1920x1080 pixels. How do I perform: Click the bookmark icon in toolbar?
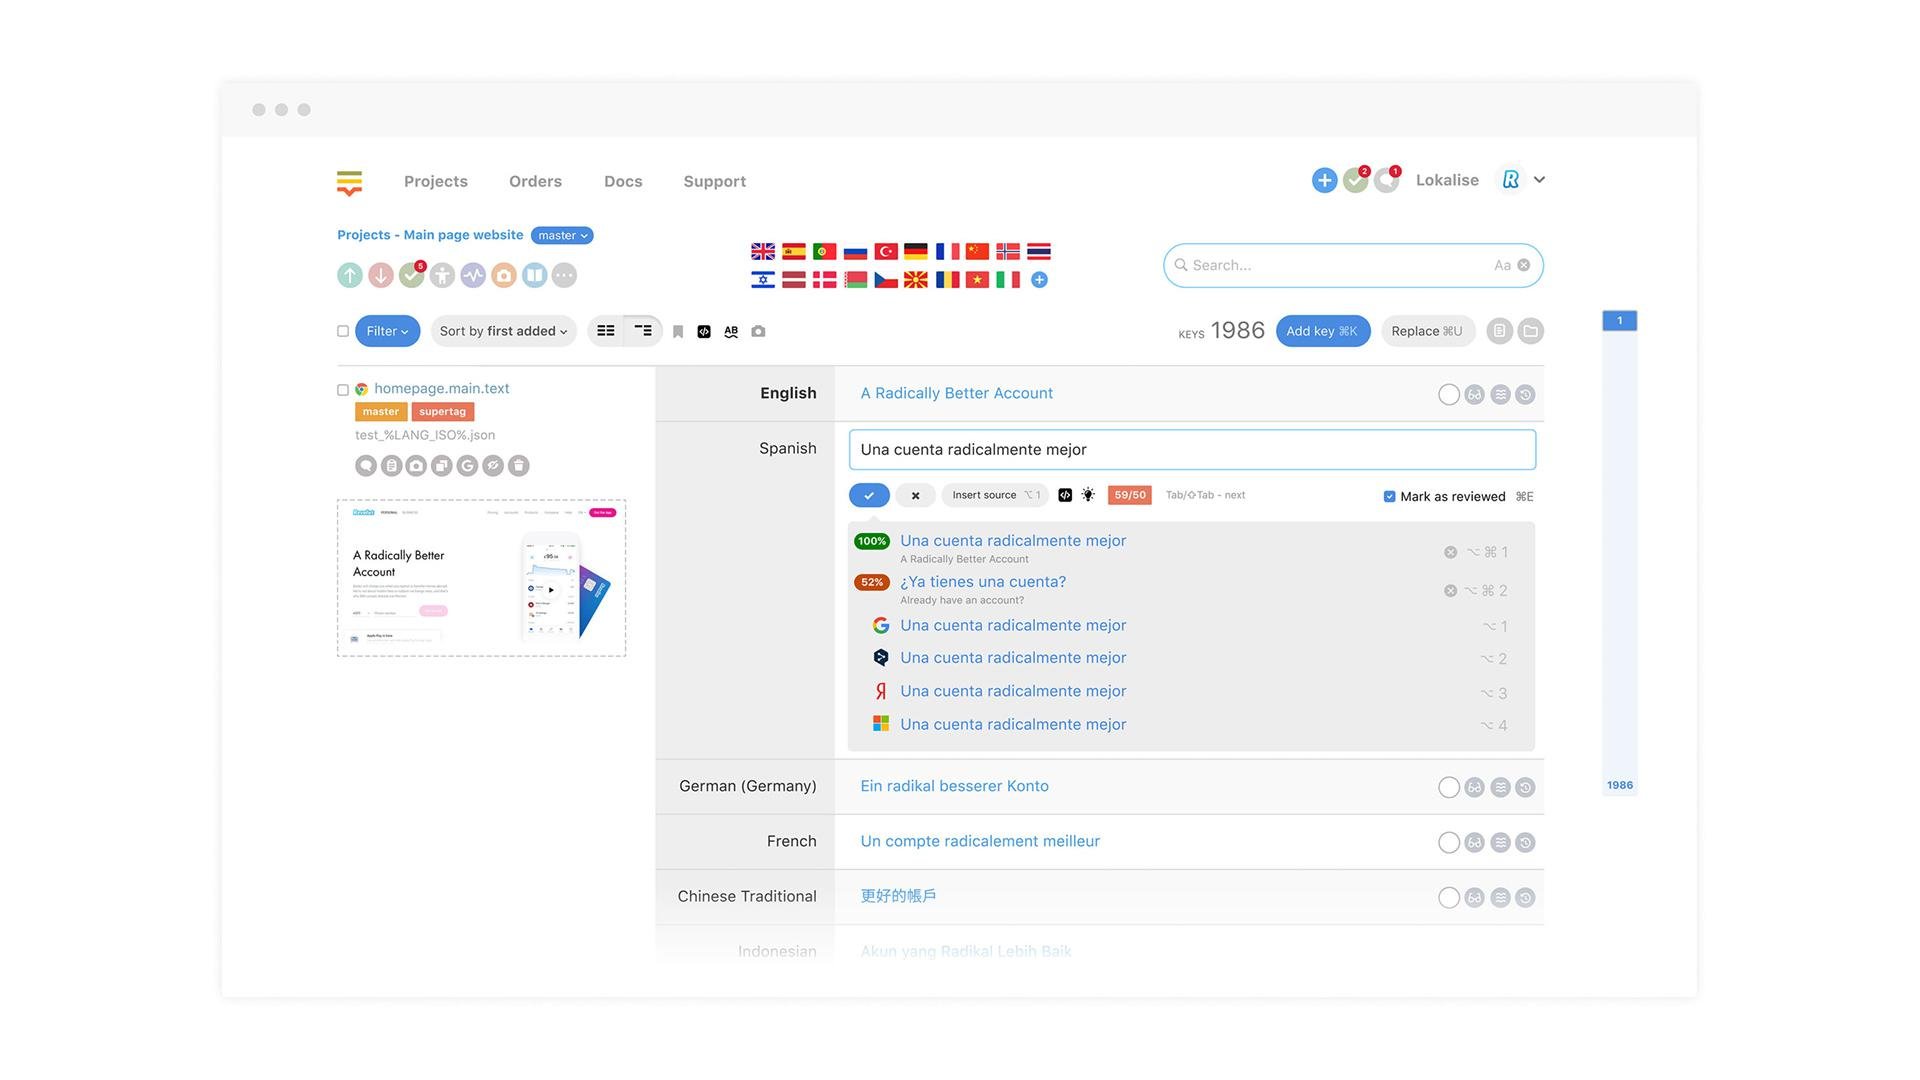[x=678, y=331]
